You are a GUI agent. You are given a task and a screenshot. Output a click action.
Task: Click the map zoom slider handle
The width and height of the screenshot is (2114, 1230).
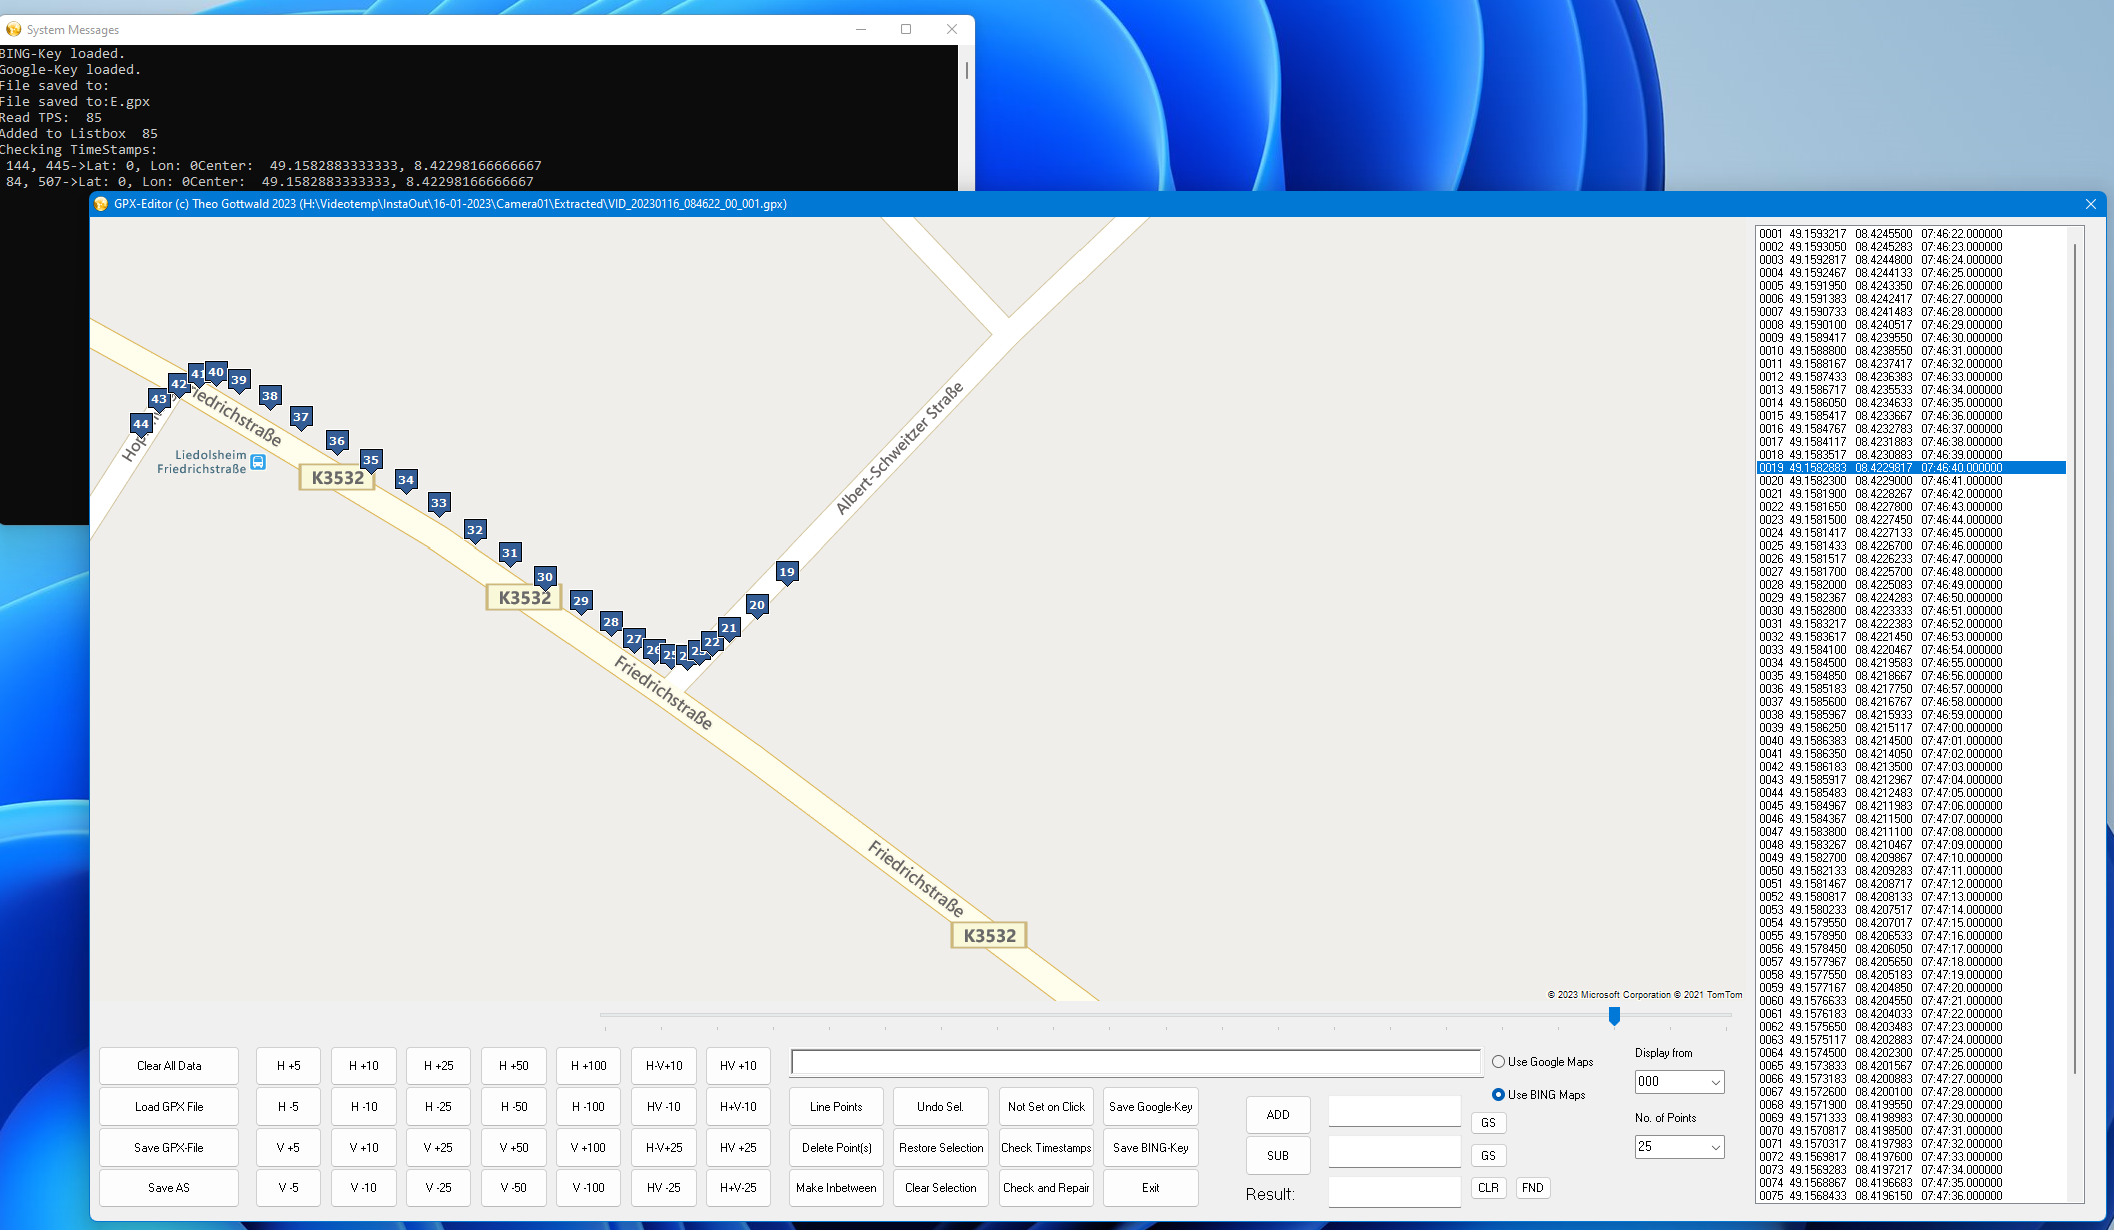[x=1613, y=1017]
